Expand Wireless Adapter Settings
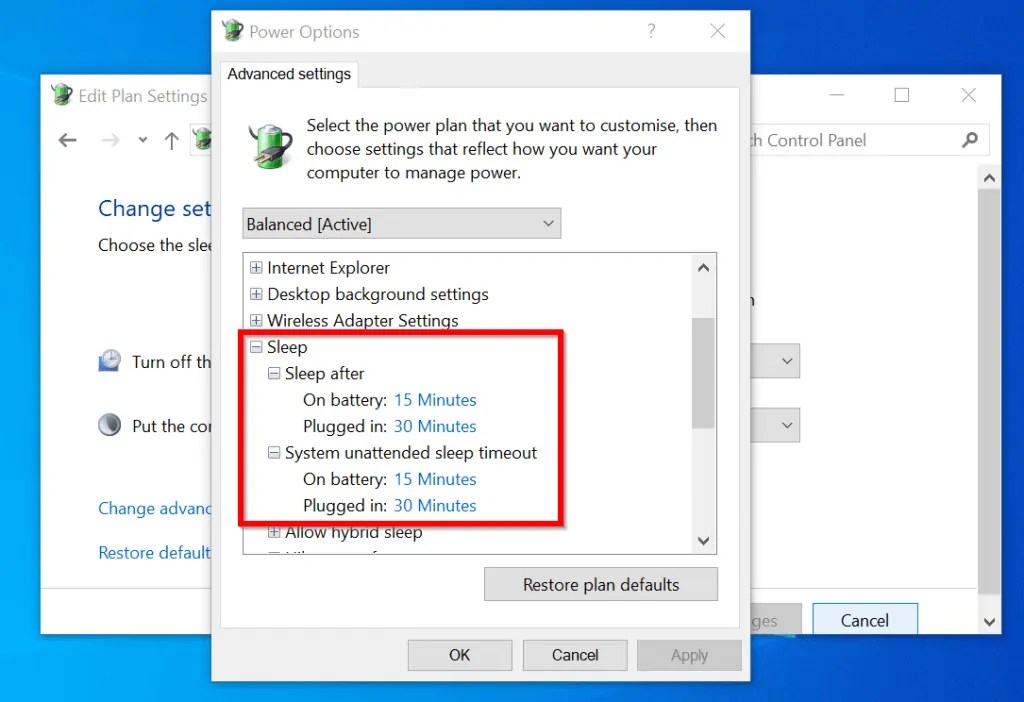The width and height of the screenshot is (1024, 702). pyautogui.click(x=256, y=320)
